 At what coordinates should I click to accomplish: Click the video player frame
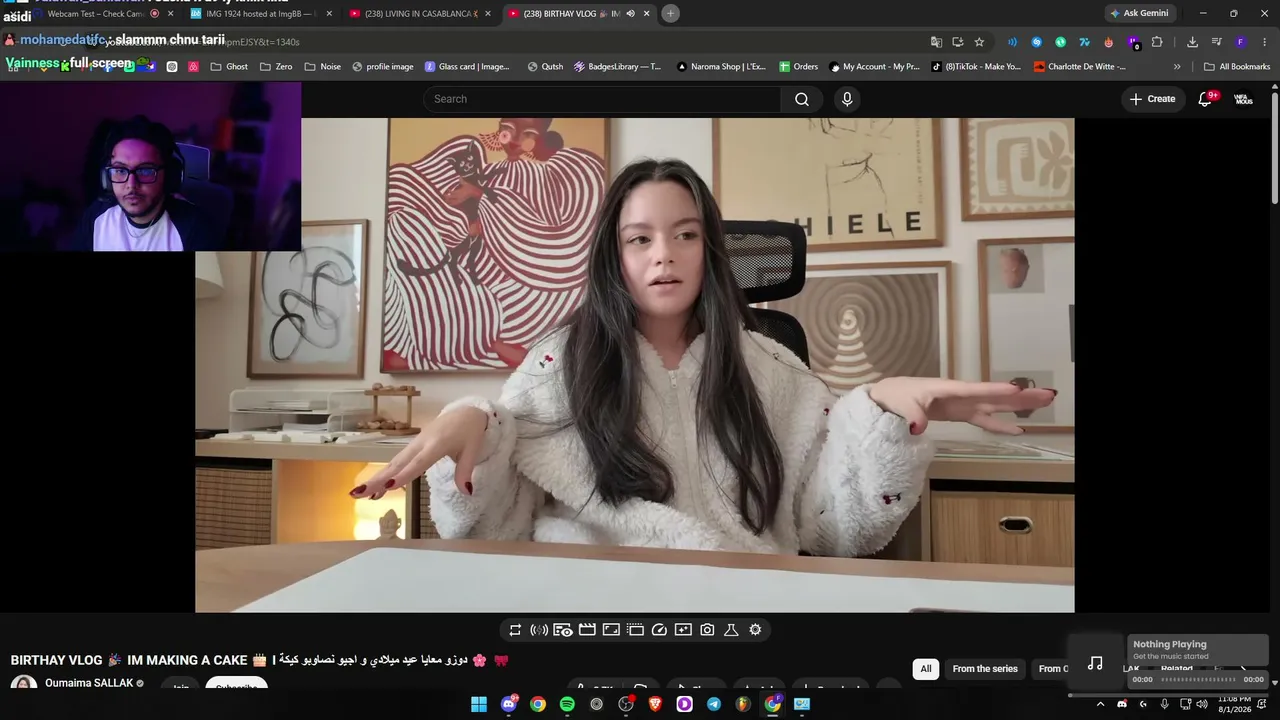pyautogui.click(x=635, y=365)
